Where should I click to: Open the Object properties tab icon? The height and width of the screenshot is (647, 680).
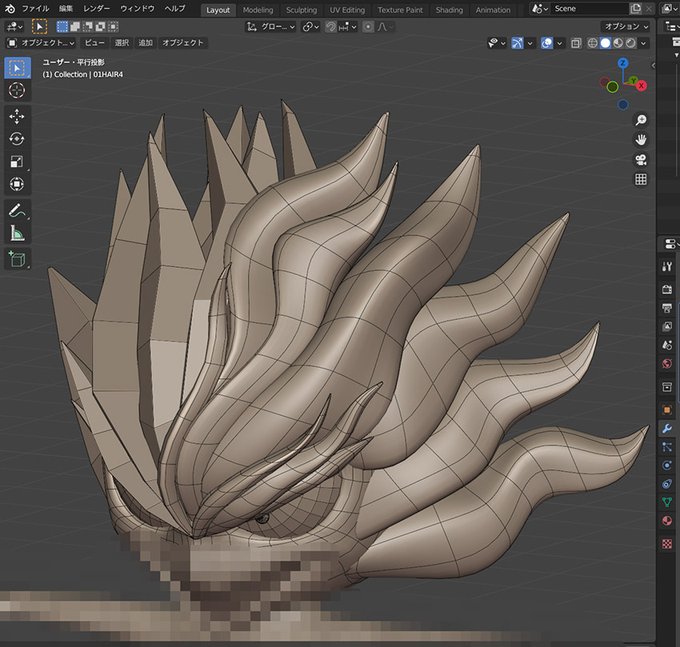(x=667, y=409)
